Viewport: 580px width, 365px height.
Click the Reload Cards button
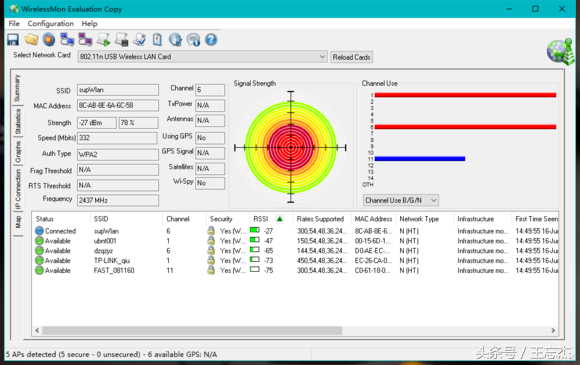coord(351,57)
